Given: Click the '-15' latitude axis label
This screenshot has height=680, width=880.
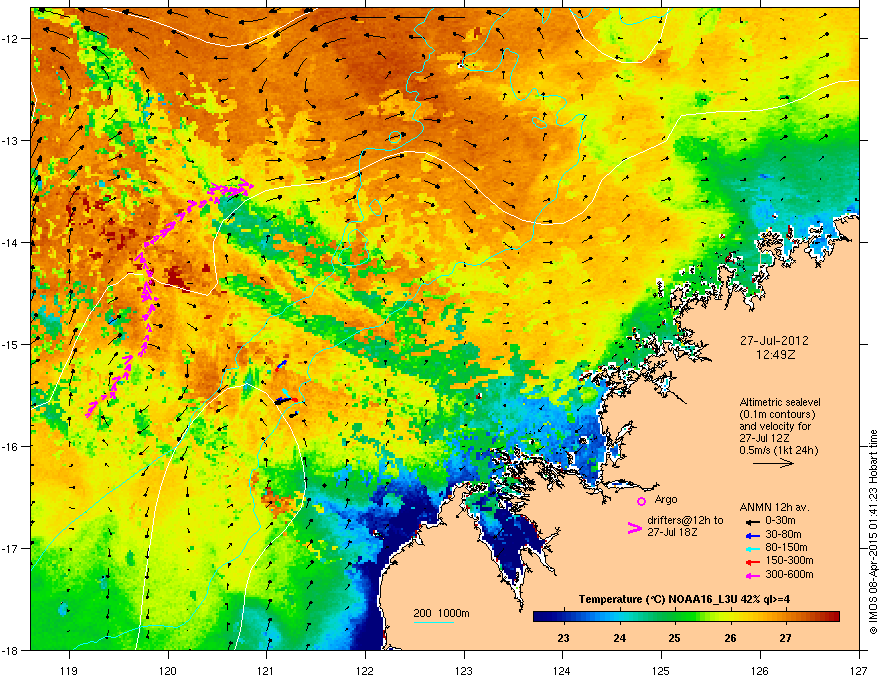Looking at the screenshot, I should pos(10,344).
